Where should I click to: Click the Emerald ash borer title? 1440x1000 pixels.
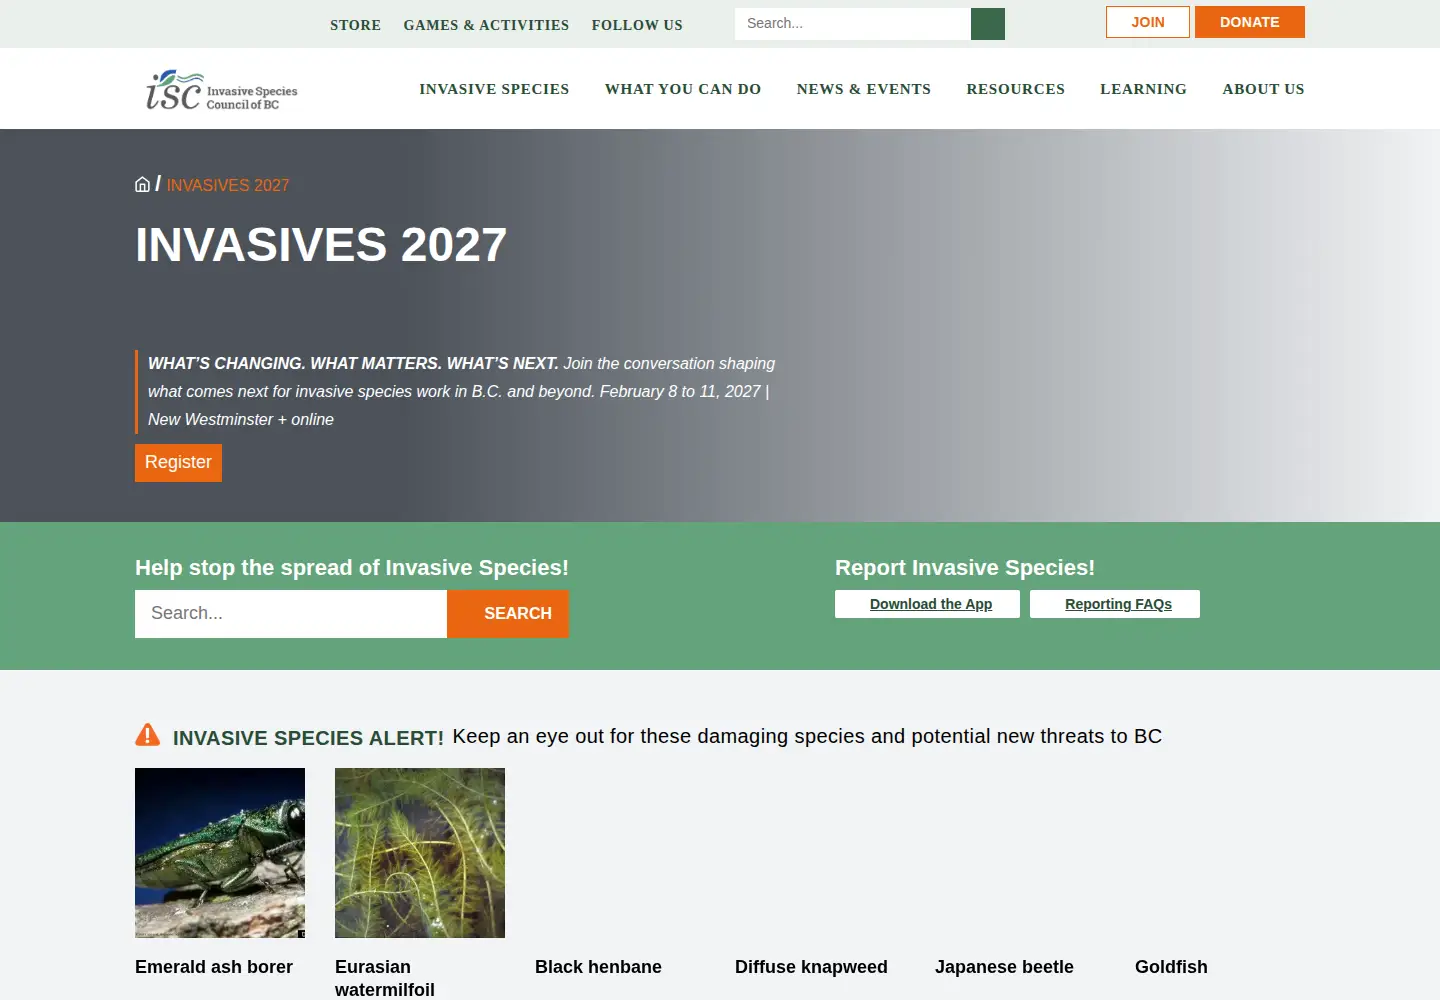tap(214, 967)
